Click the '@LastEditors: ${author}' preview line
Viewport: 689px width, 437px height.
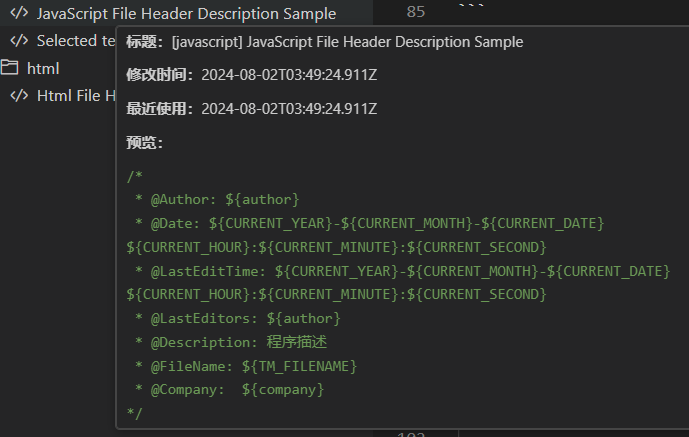tap(238, 319)
